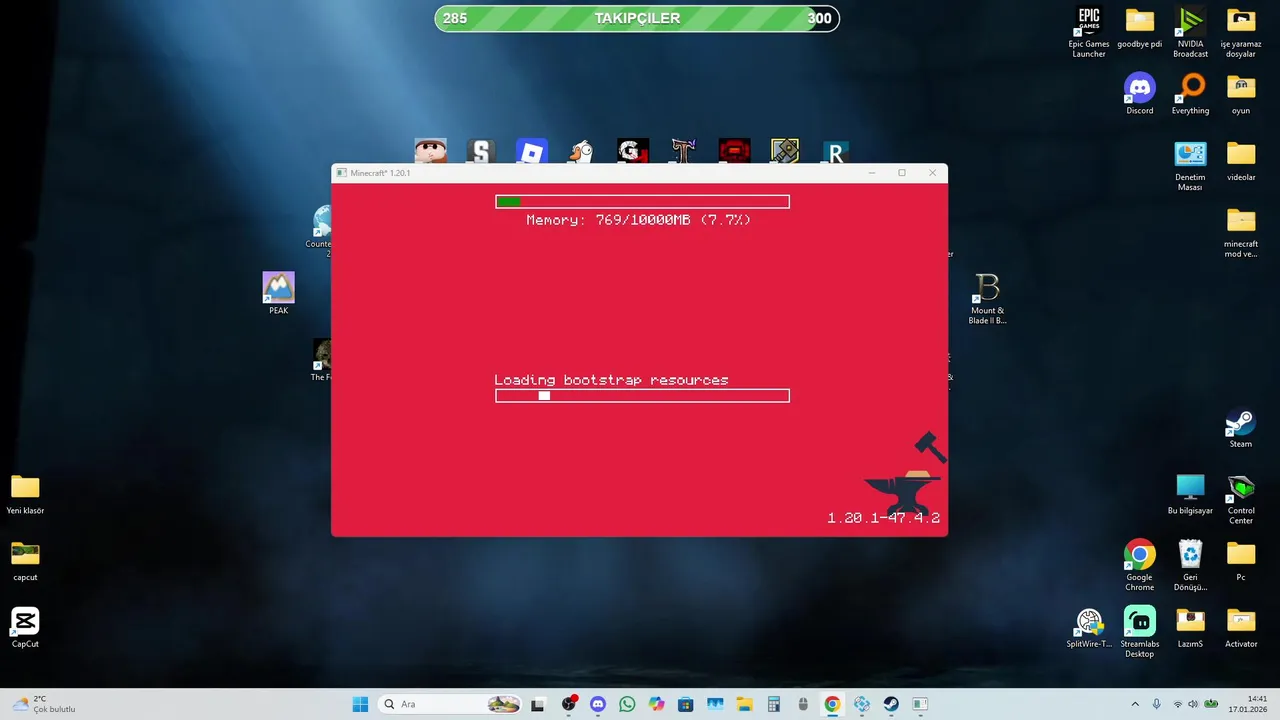Open the letter R desktop icon

coord(835,151)
